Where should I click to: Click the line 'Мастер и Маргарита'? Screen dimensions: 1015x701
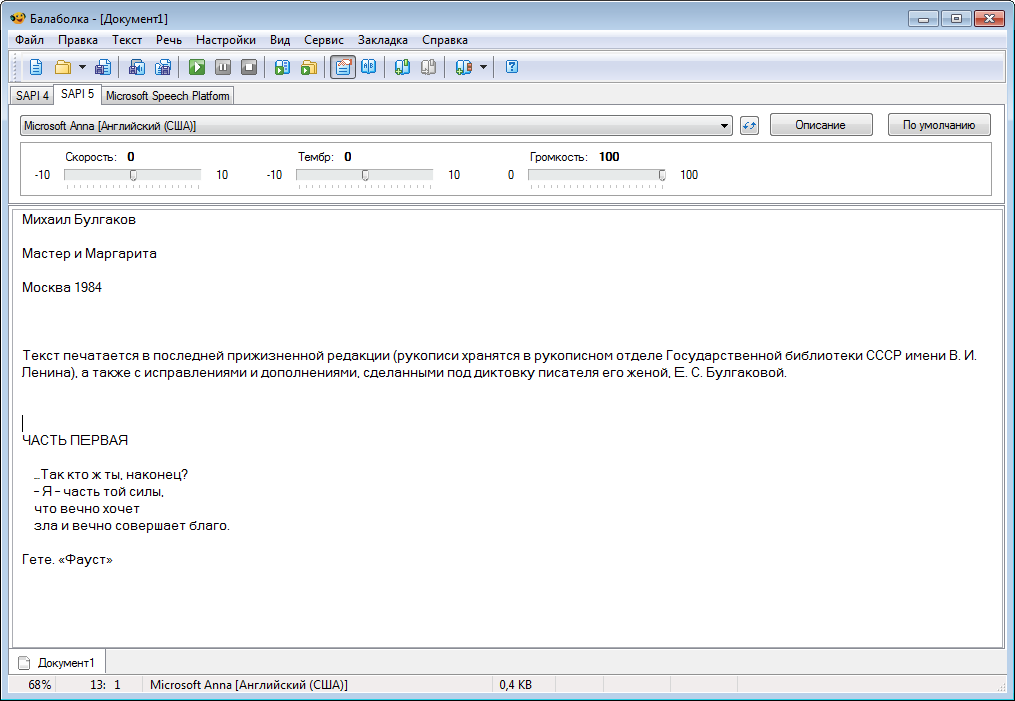(89, 254)
